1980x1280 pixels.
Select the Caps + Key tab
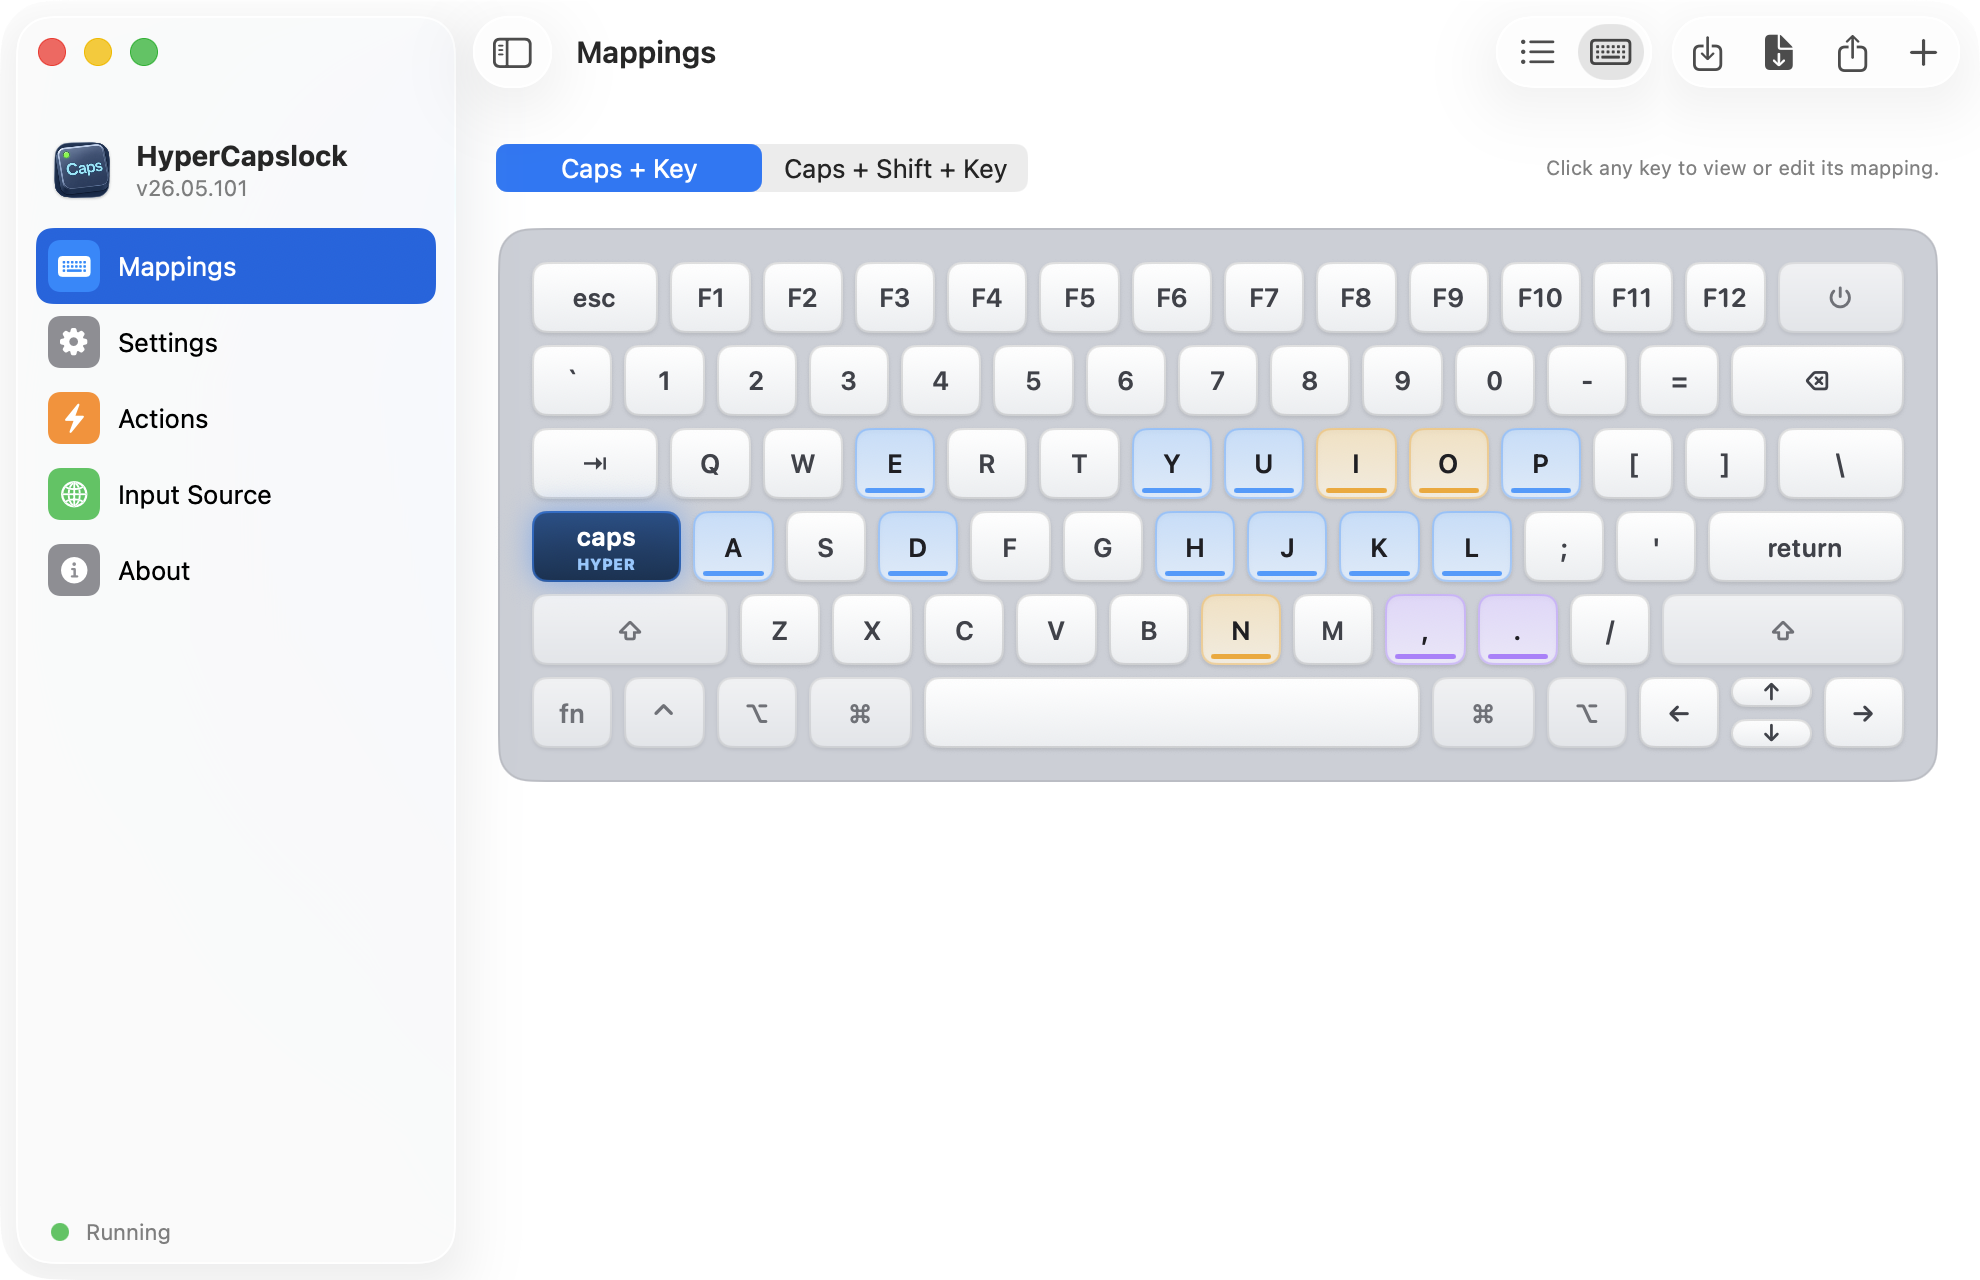(629, 168)
